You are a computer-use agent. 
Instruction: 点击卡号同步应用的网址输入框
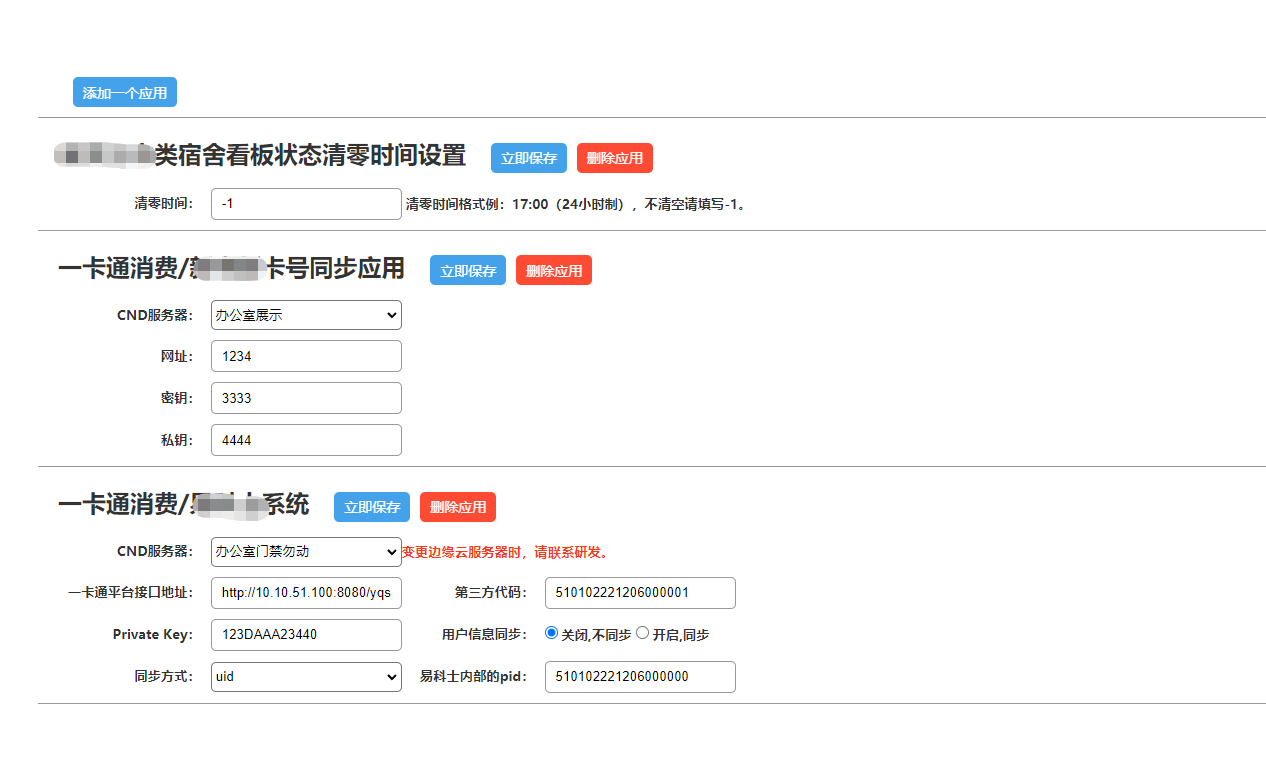point(306,356)
